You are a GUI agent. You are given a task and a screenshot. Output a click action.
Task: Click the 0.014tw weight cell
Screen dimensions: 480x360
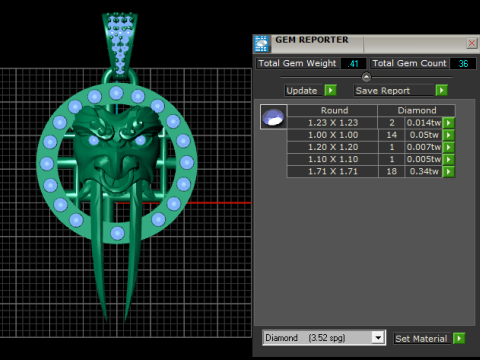coord(423,123)
